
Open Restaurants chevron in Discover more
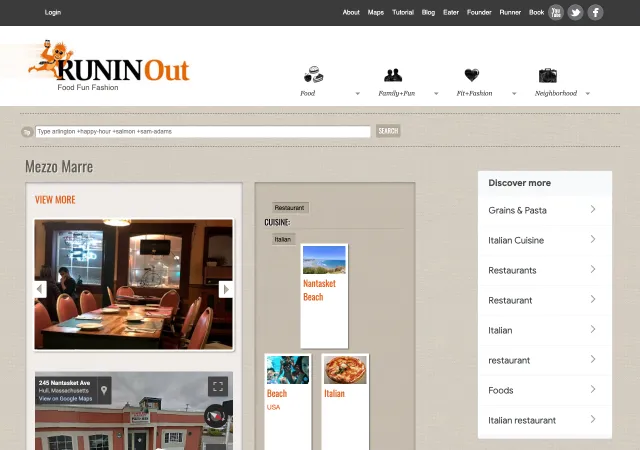point(593,269)
